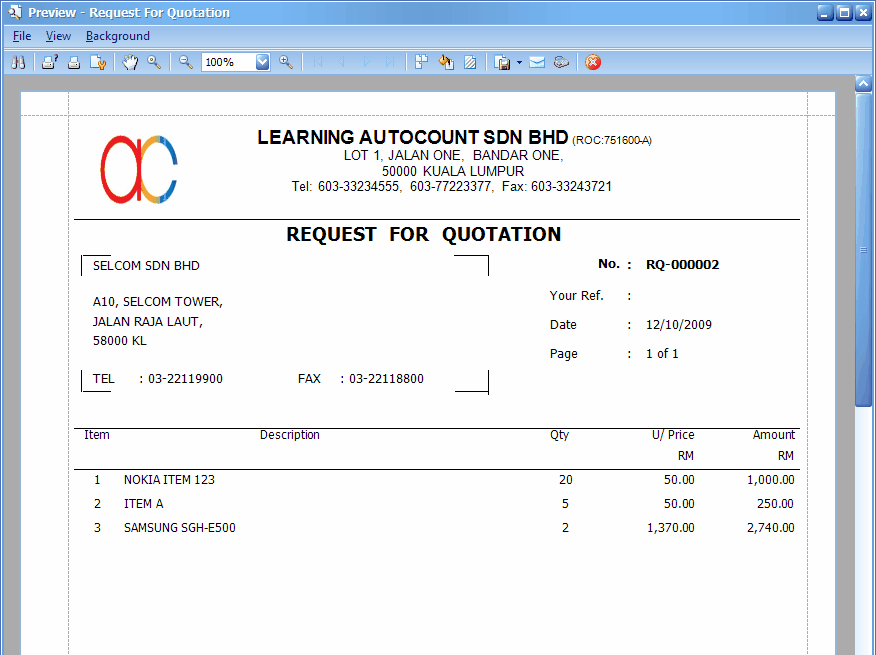Click the SELCOM SDN BHD supplier name

[146, 265]
